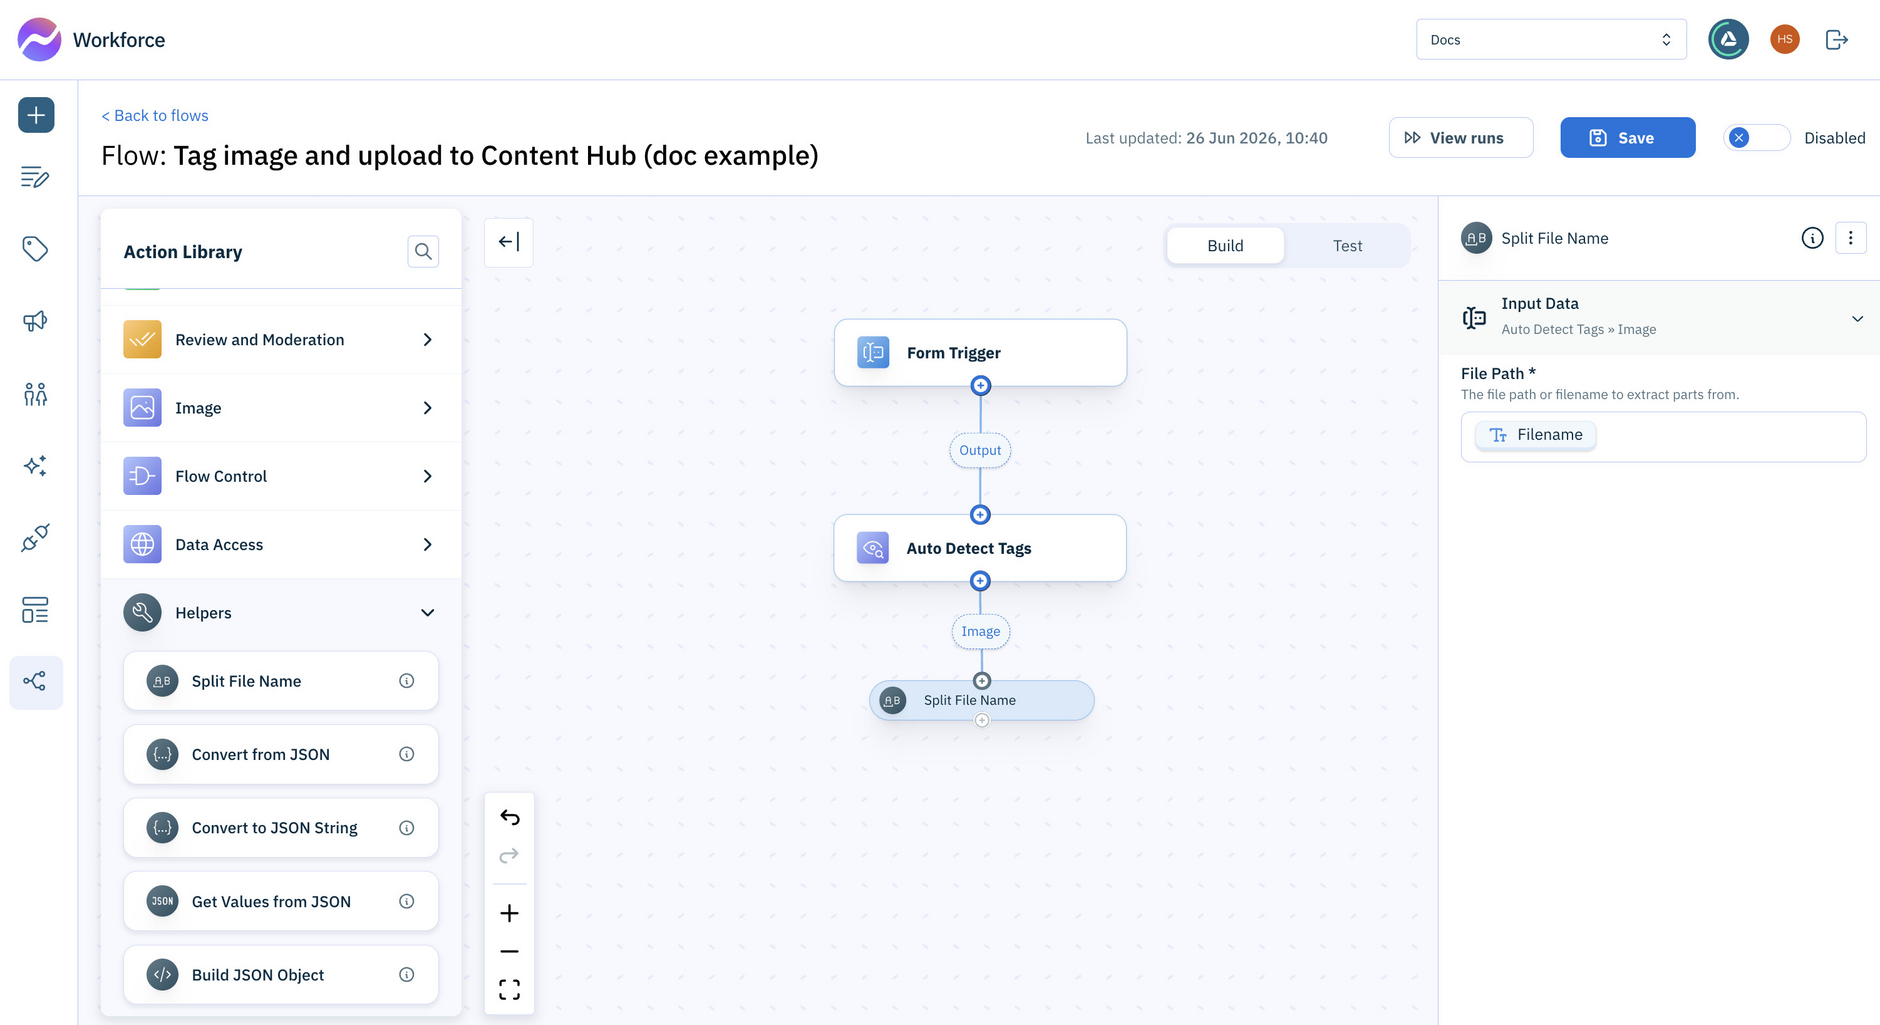Viewport: 1880px width, 1025px height.
Task: Select the Form Trigger node
Action: (x=980, y=352)
